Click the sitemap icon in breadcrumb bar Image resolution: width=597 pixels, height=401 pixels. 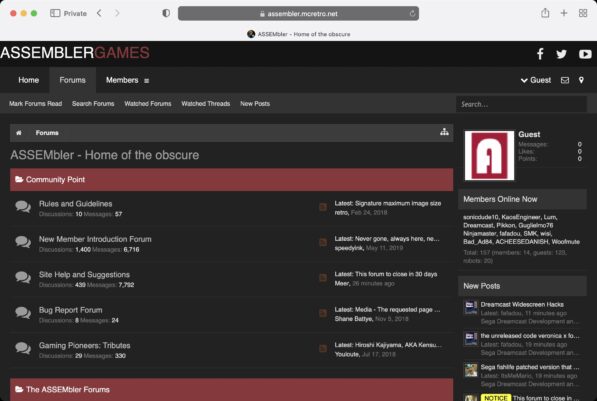[444, 132]
